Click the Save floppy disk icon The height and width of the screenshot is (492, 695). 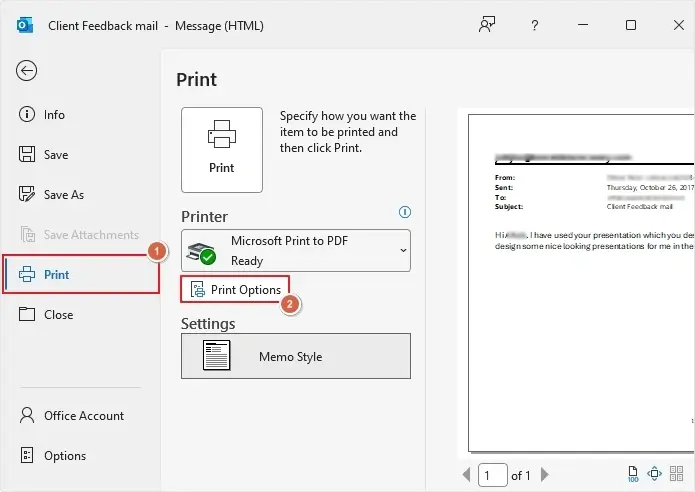[x=27, y=154]
